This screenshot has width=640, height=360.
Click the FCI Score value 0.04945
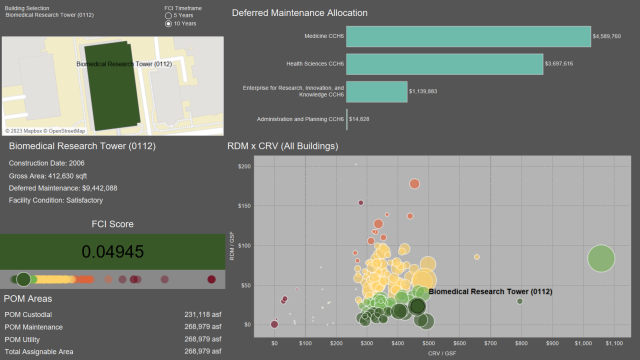pyautogui.click(x=113, y=251)
